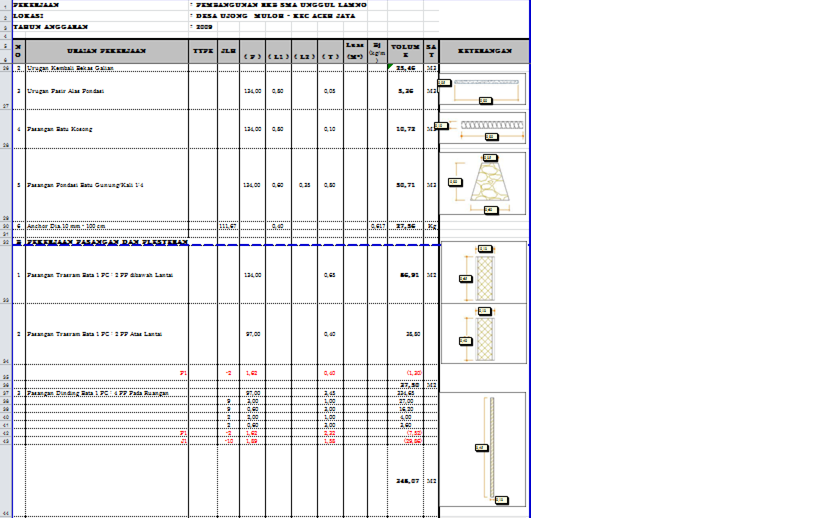This screenshot has width=819, height=518.
Task: Select the empty stone layer diagram in Batu Kosong row
Action: pos(483,128)
